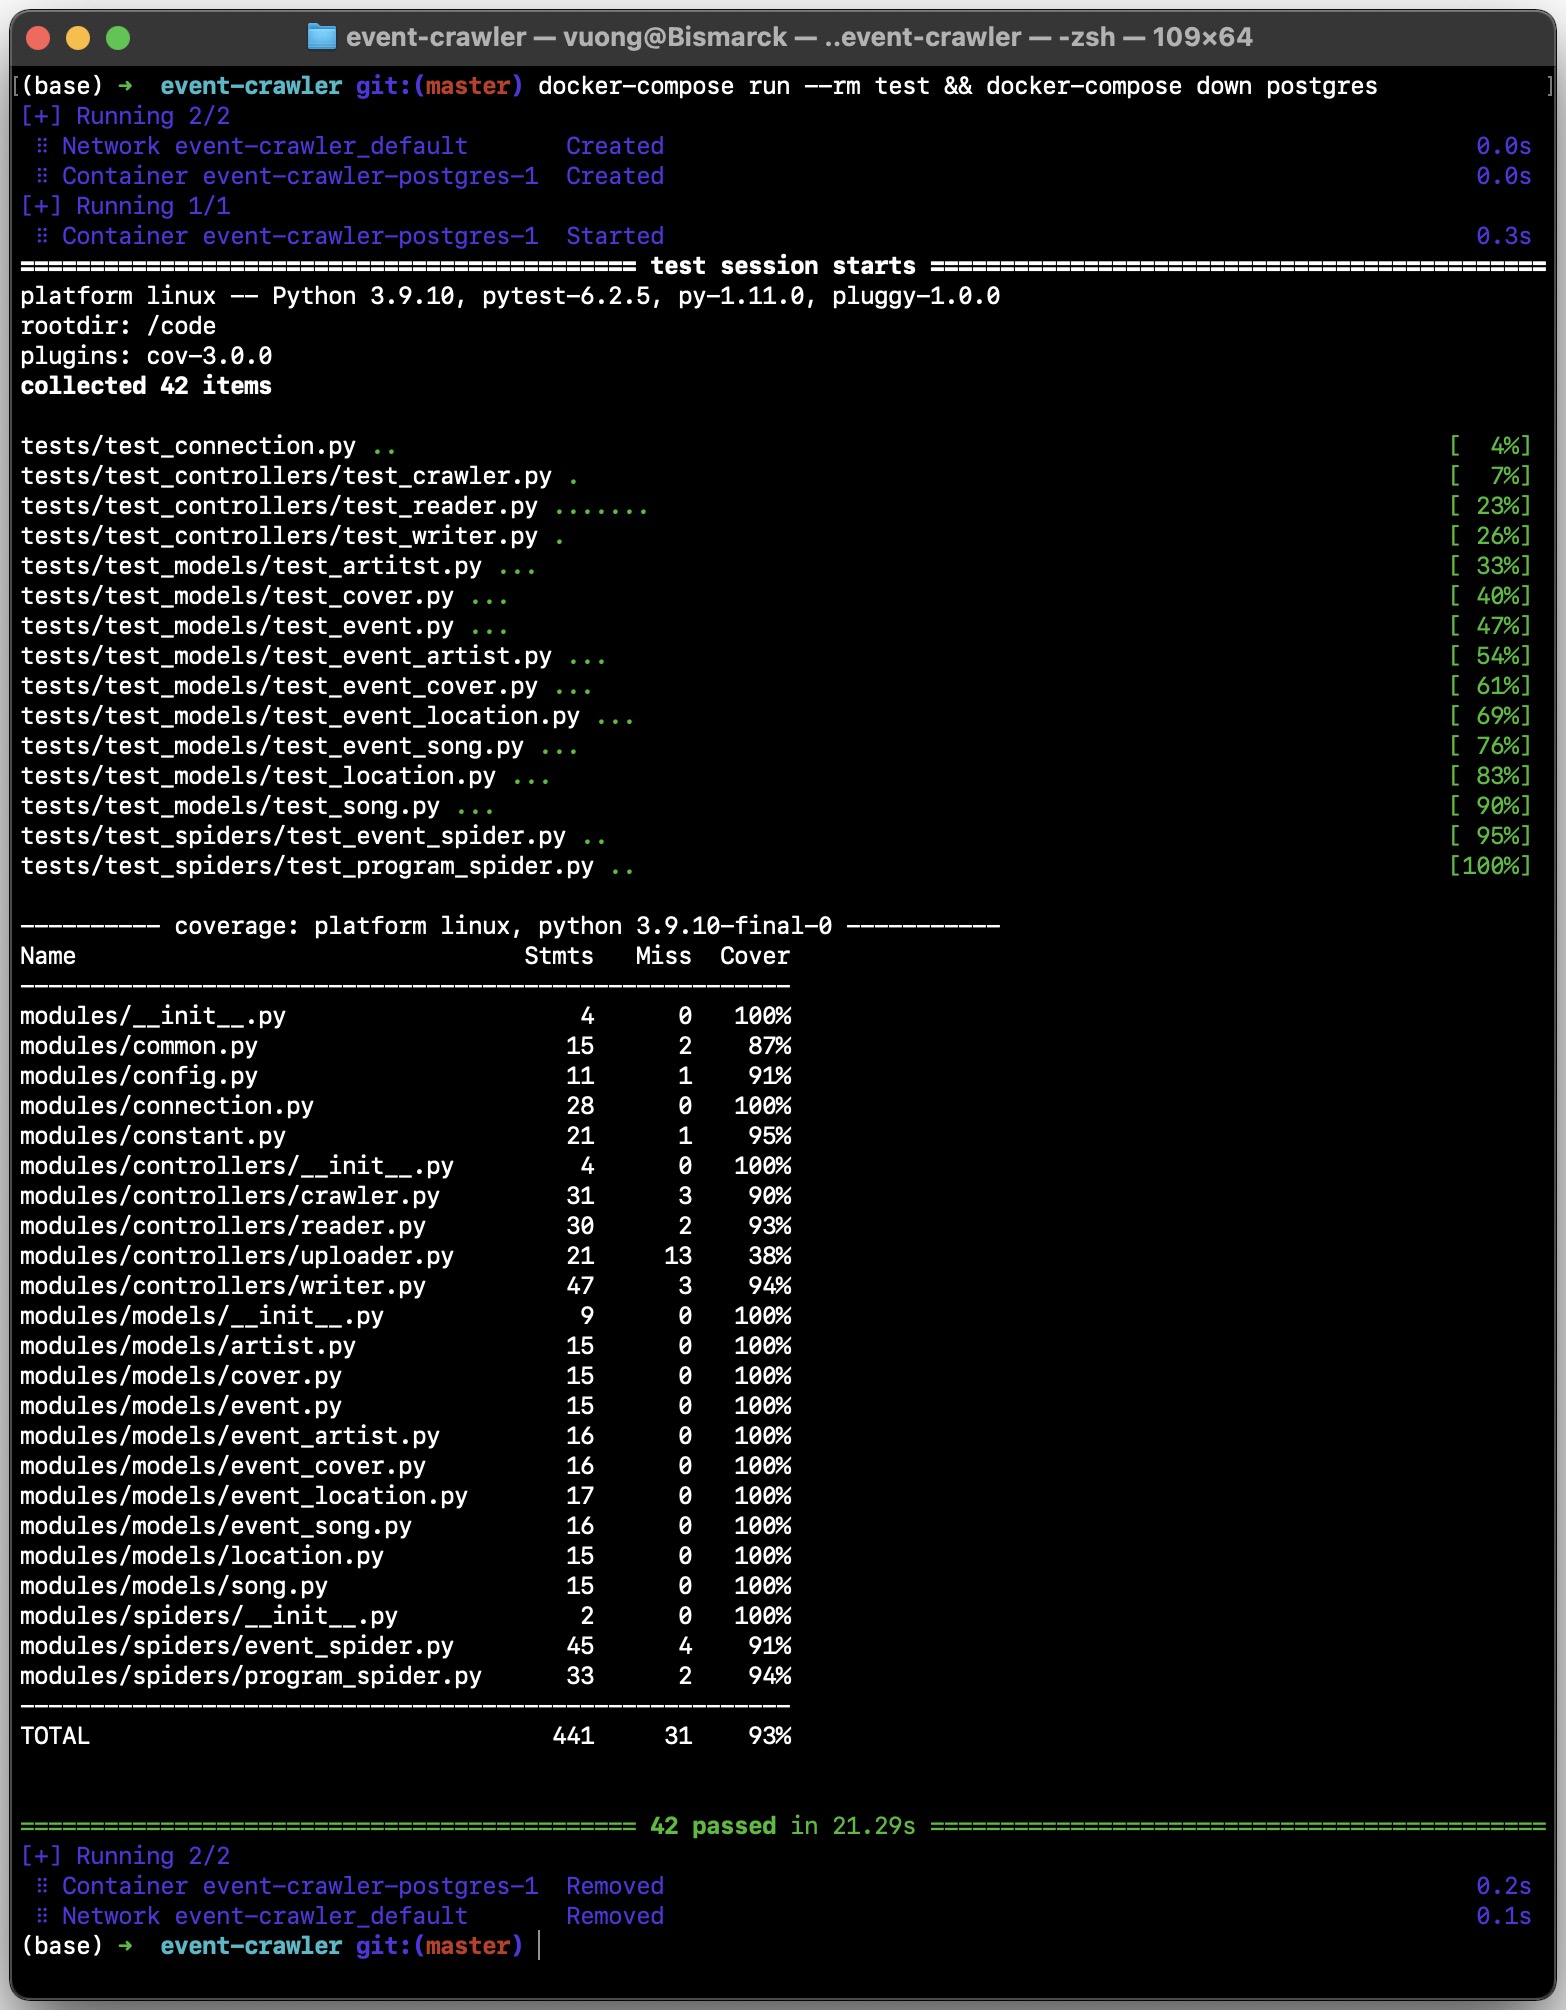Click the "plugins: cov-3.0.0" line
This screenshot has height=2010, width=1566.
click(146, 356)
